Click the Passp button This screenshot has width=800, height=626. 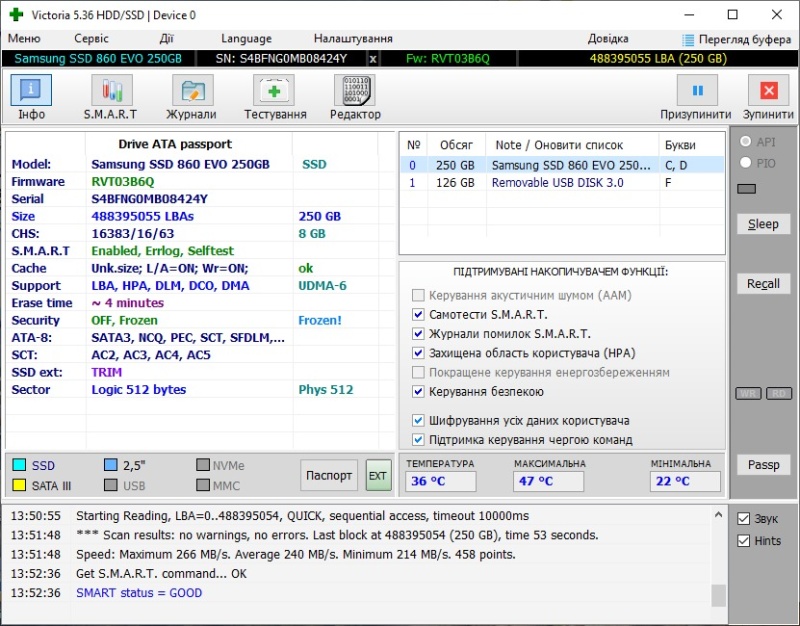click(x=763, y=465)
